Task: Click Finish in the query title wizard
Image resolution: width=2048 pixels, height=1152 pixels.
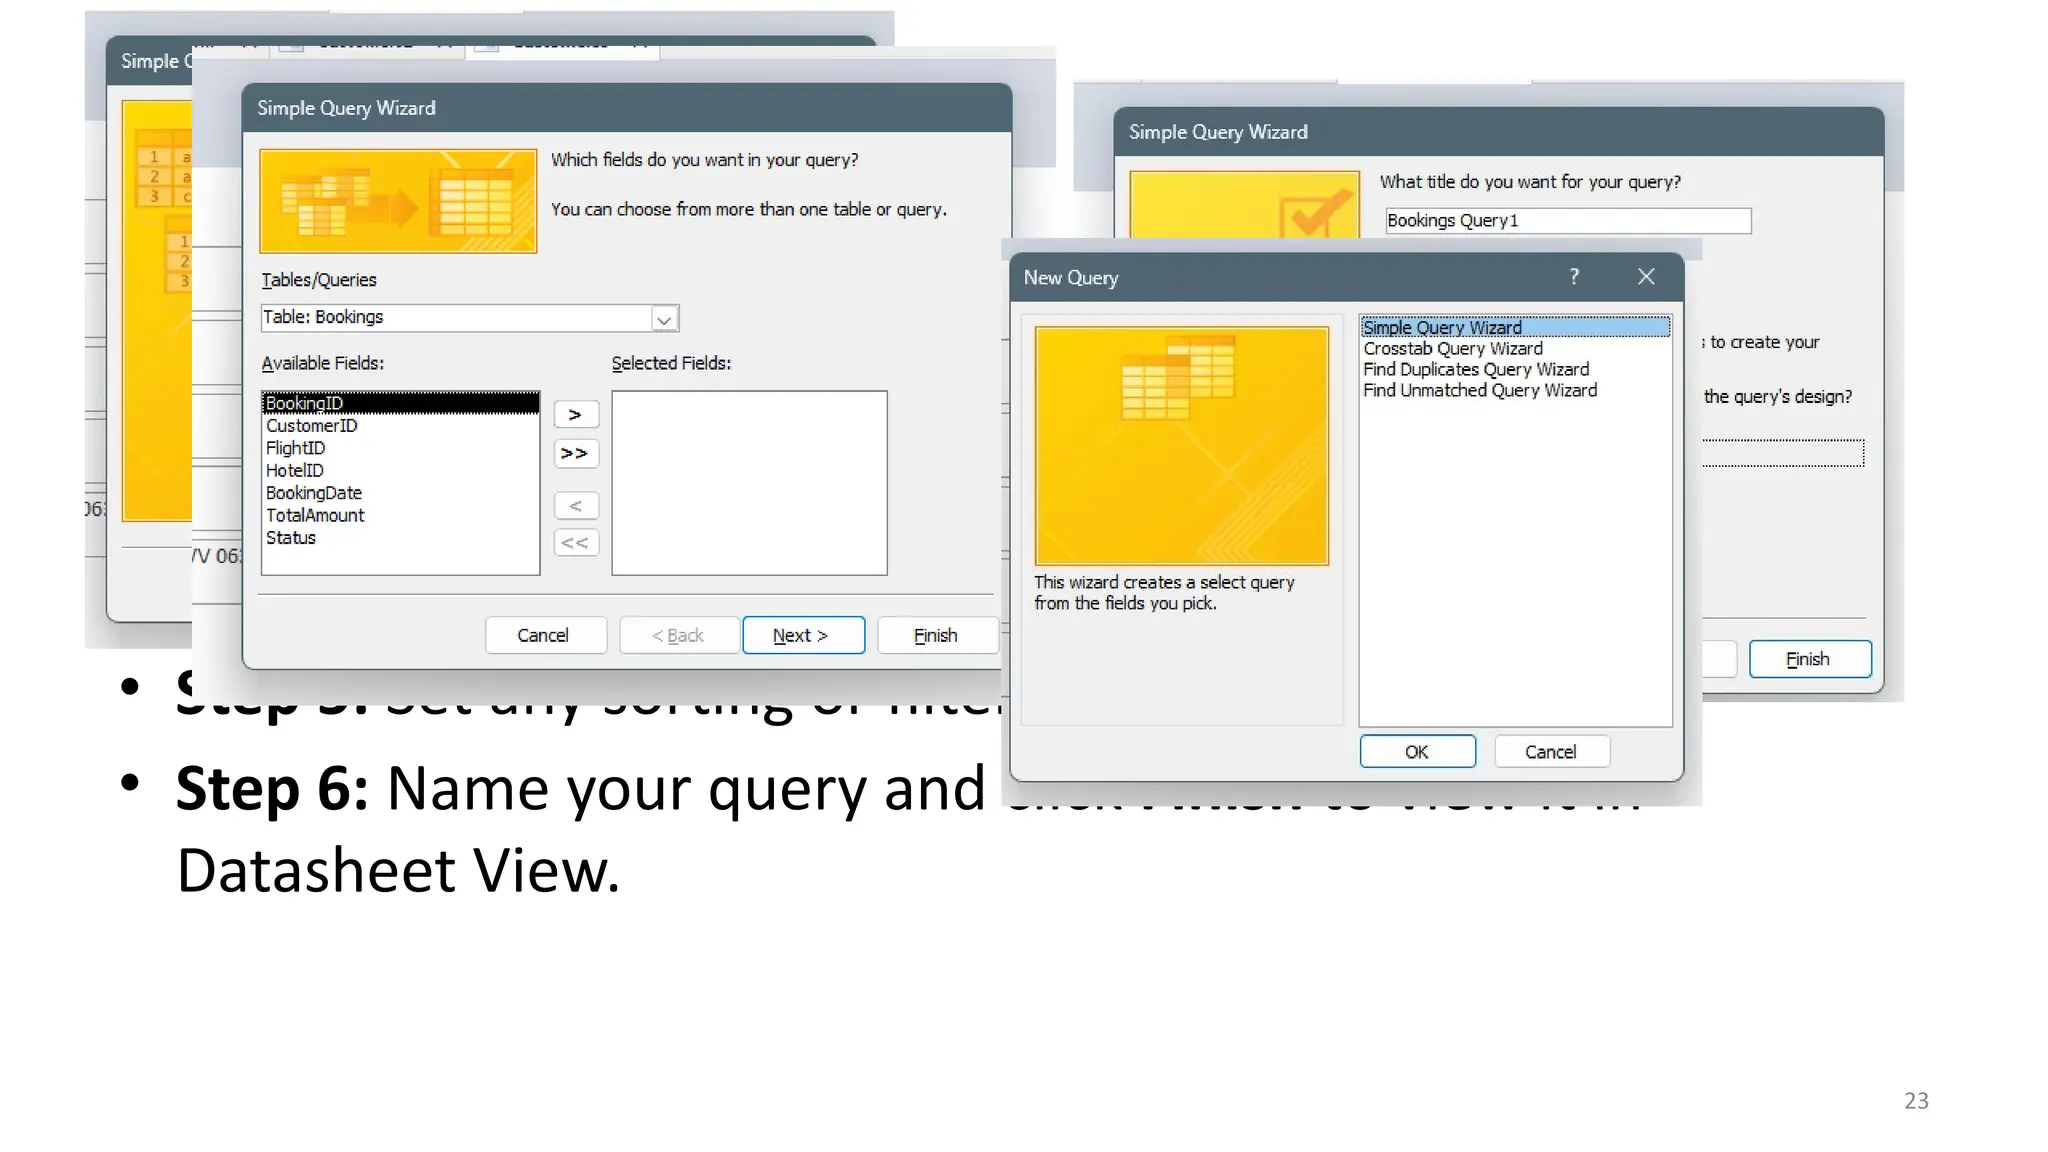Action: tap(1809, 660)
